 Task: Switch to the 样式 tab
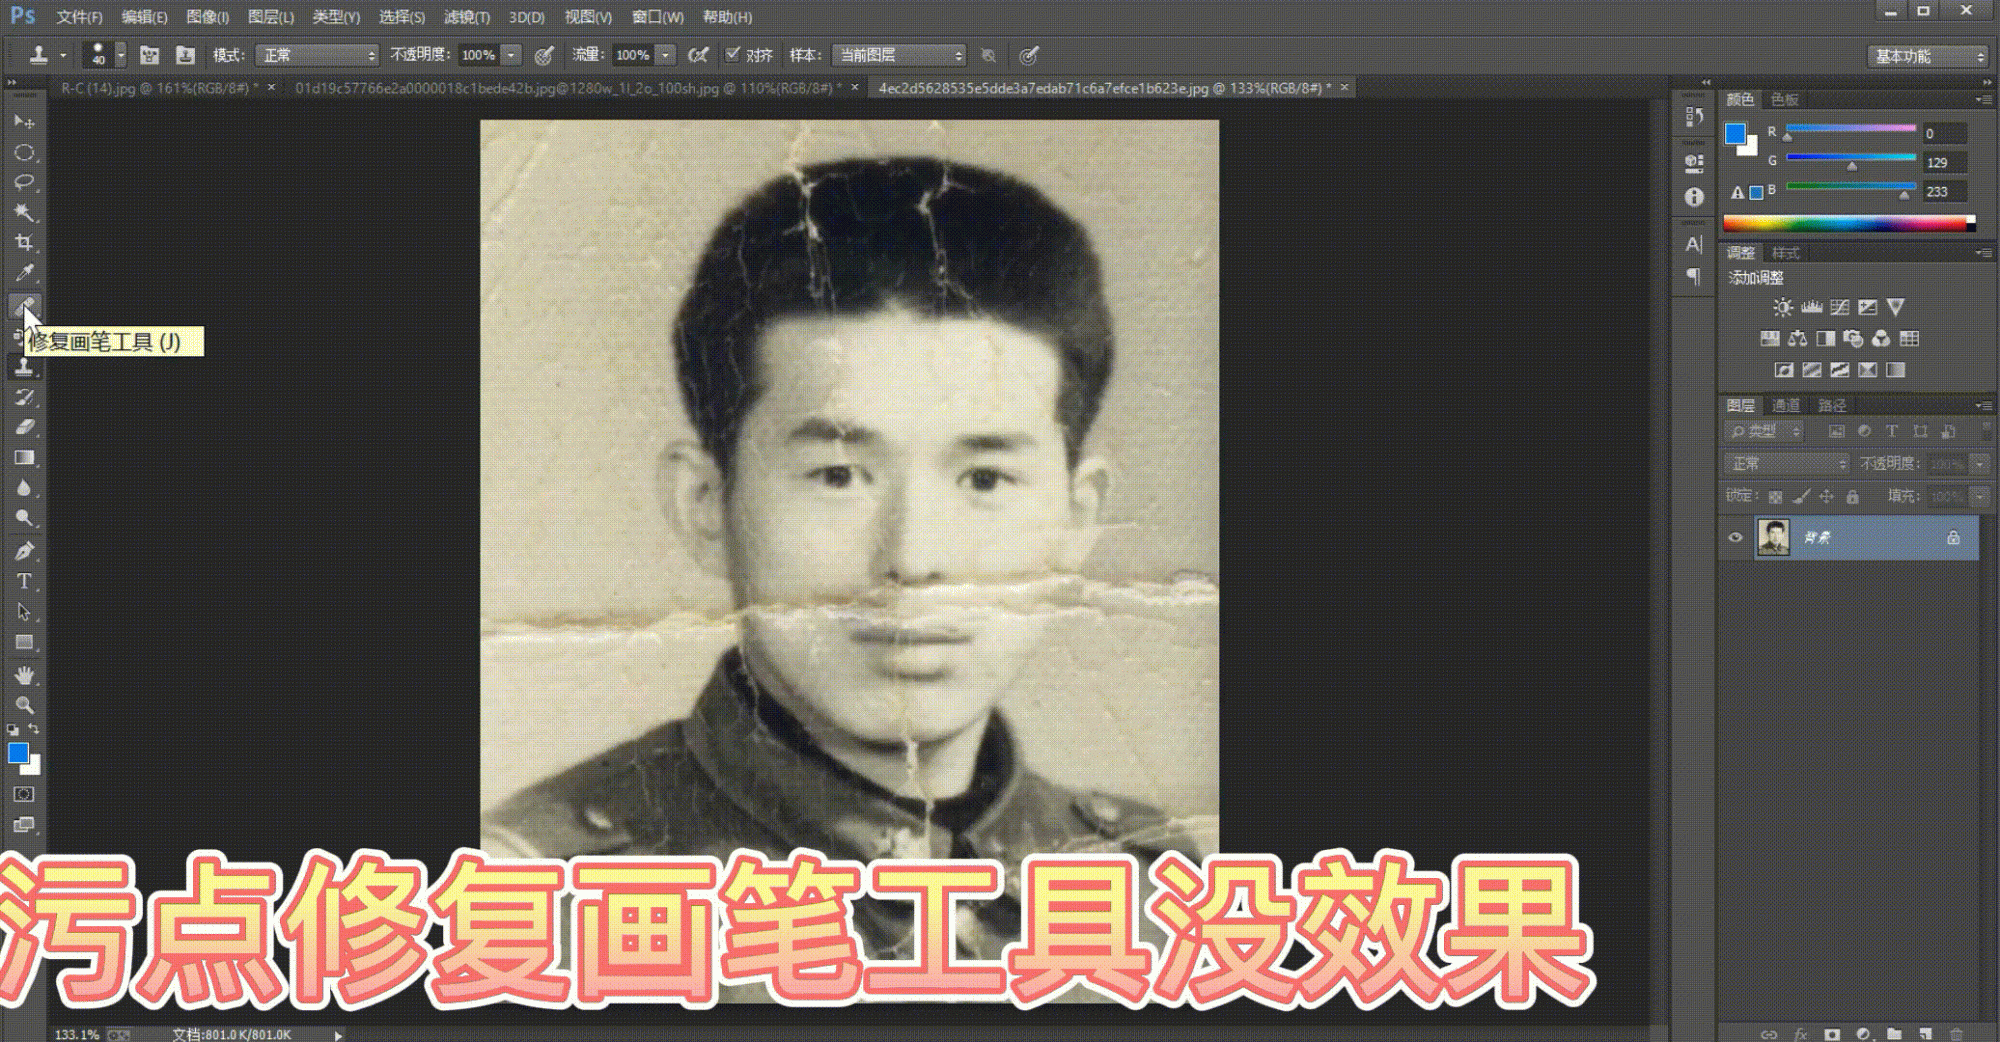(x=1785, y=253)
